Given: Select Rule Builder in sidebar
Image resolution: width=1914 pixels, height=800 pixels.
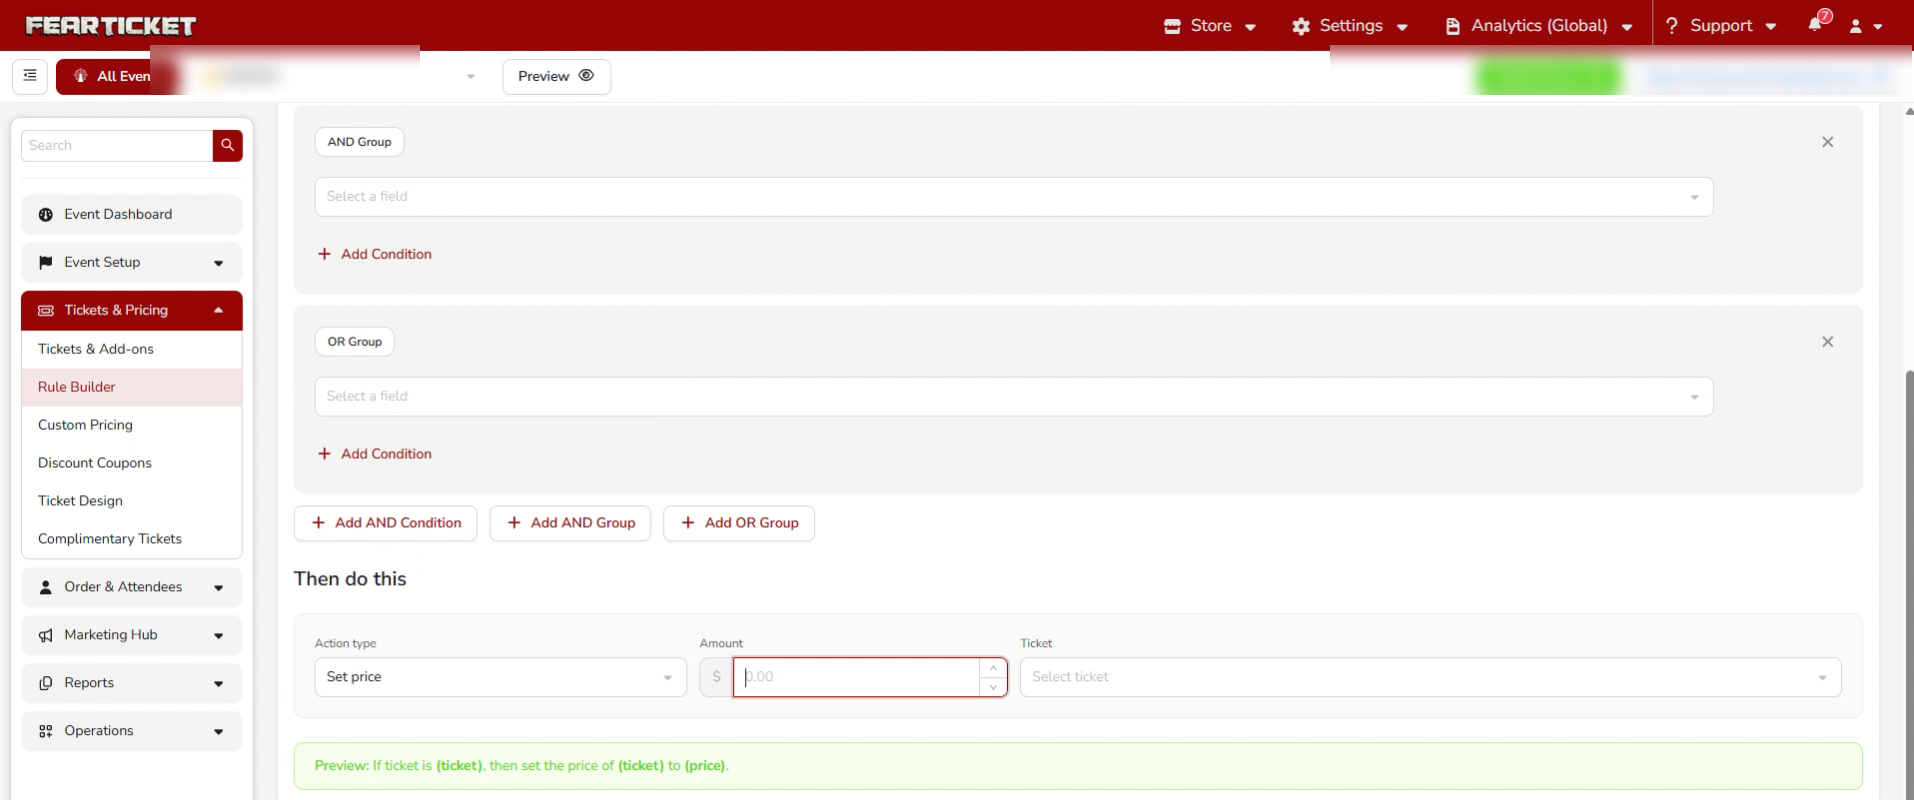Looking at the screenshot, I should (132, 387).
